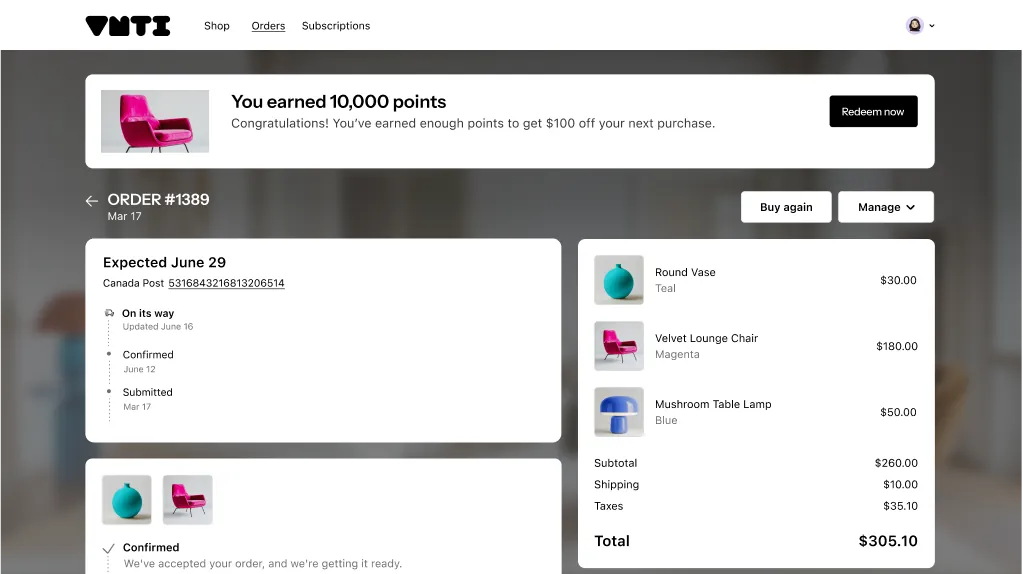The height and width of the screenshot is (574, 1023).
Task: Open the Canada Post tracking number link
Action: click(x=226, y=283)
